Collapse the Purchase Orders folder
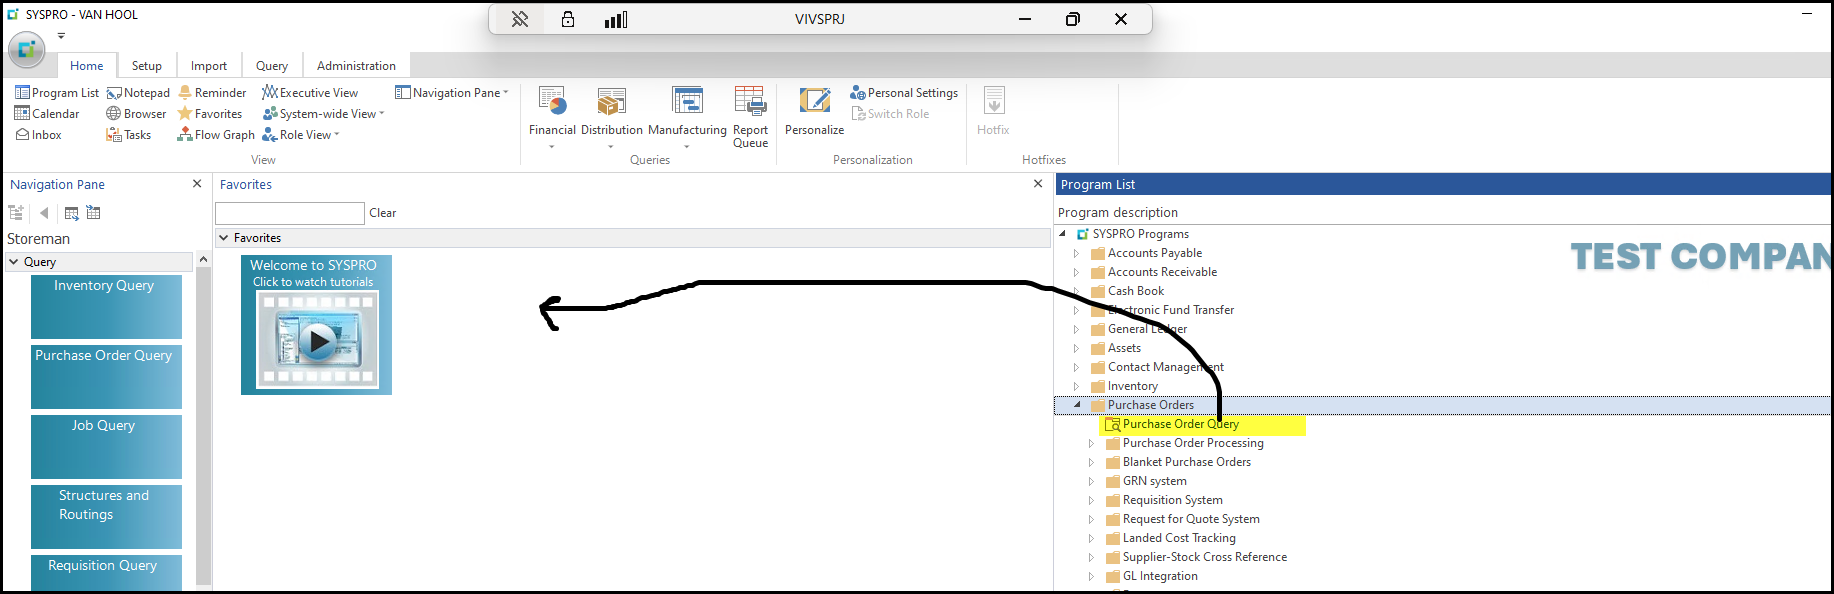Screen dimensions: 1834x594 point(1077,405)
